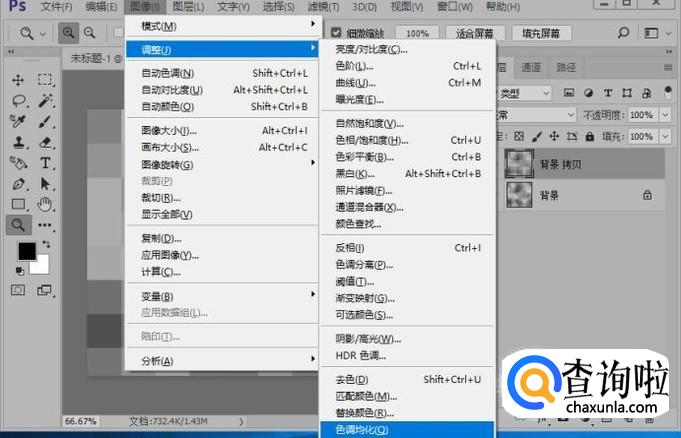The height and width of the screenshot is (438, 681).
Task: Click the 填充屏幕 button
Action: [x=541, y=33]
